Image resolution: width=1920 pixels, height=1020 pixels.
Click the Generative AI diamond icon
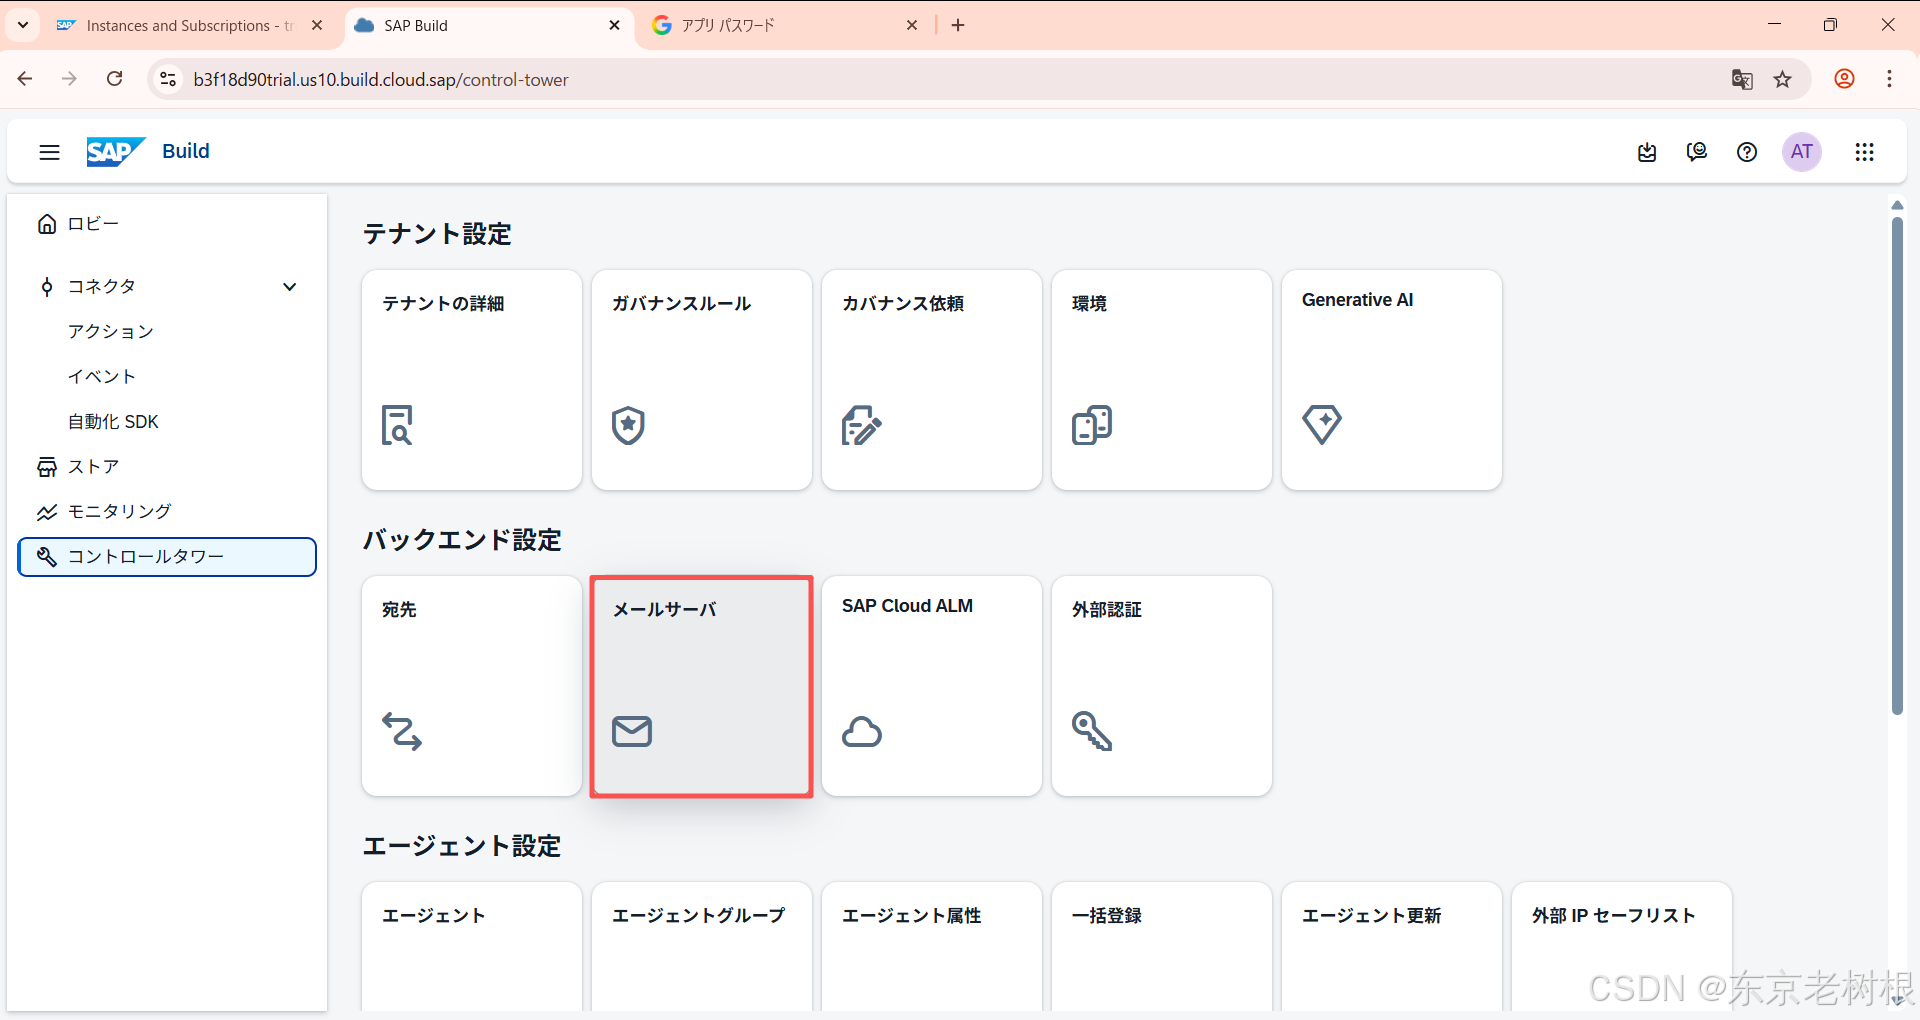(x=1322, y=425)
